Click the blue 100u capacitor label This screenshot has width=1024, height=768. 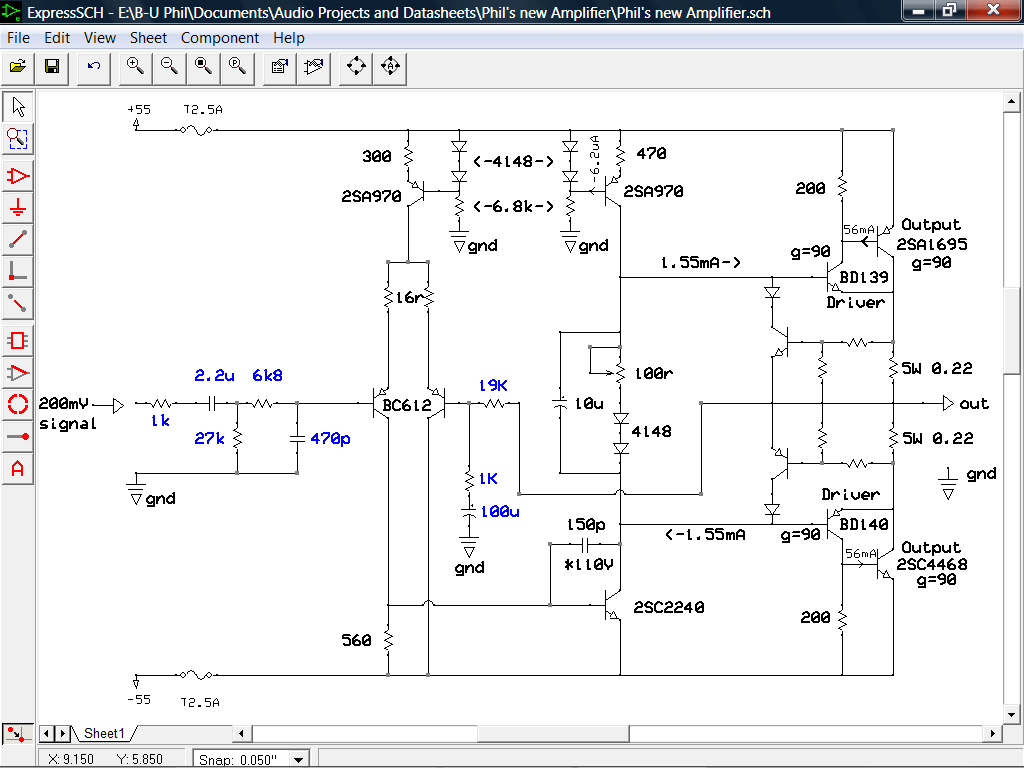(x=500, y=512)
